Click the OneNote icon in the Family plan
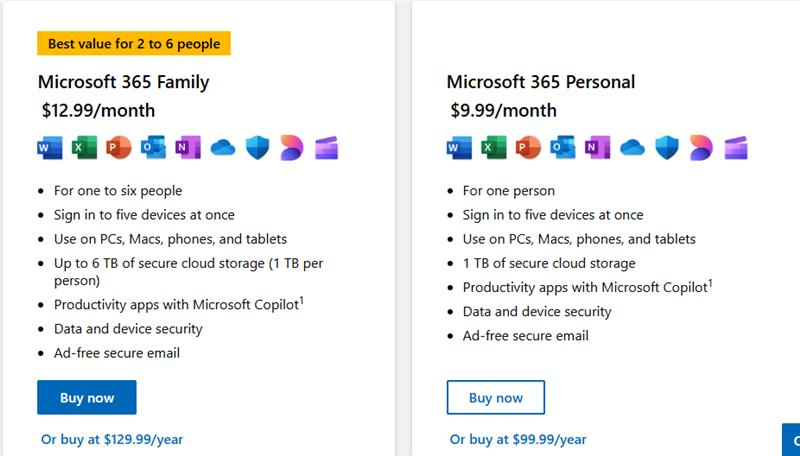800x456 pixels. click(188, 148)
